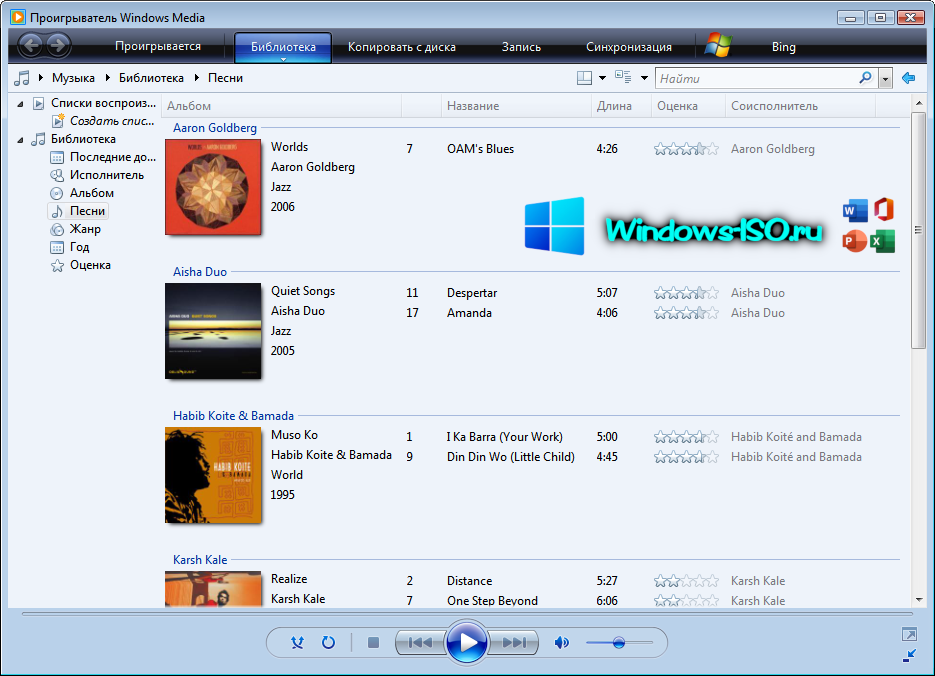Screen dimensions: 935x676
Task: Click the Habib Koite & Bamada group header
Action: pos(233,415)
